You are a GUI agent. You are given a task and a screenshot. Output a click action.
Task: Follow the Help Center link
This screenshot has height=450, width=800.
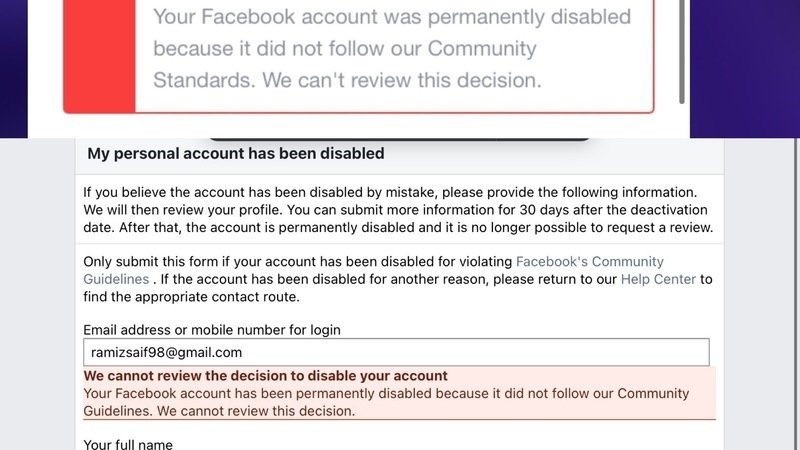657,279
